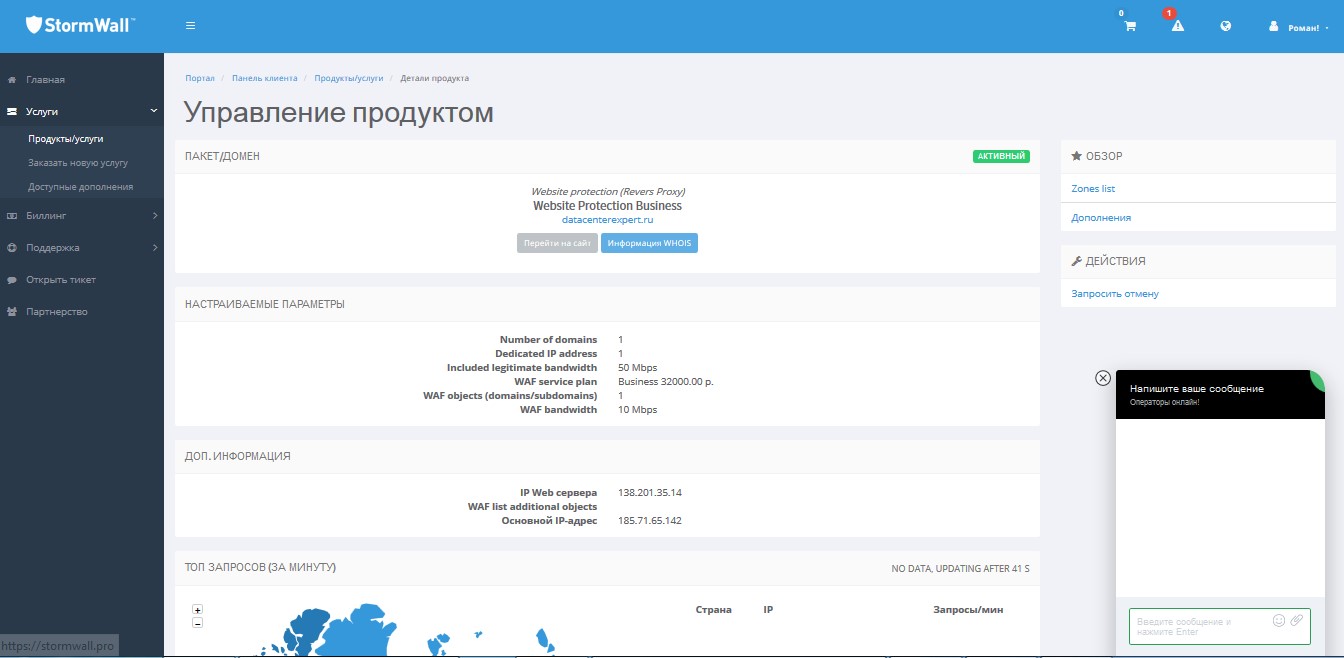1344x658 pixels.
Task: Expand the Биллинг sidebar section
Action: [82, 215]
